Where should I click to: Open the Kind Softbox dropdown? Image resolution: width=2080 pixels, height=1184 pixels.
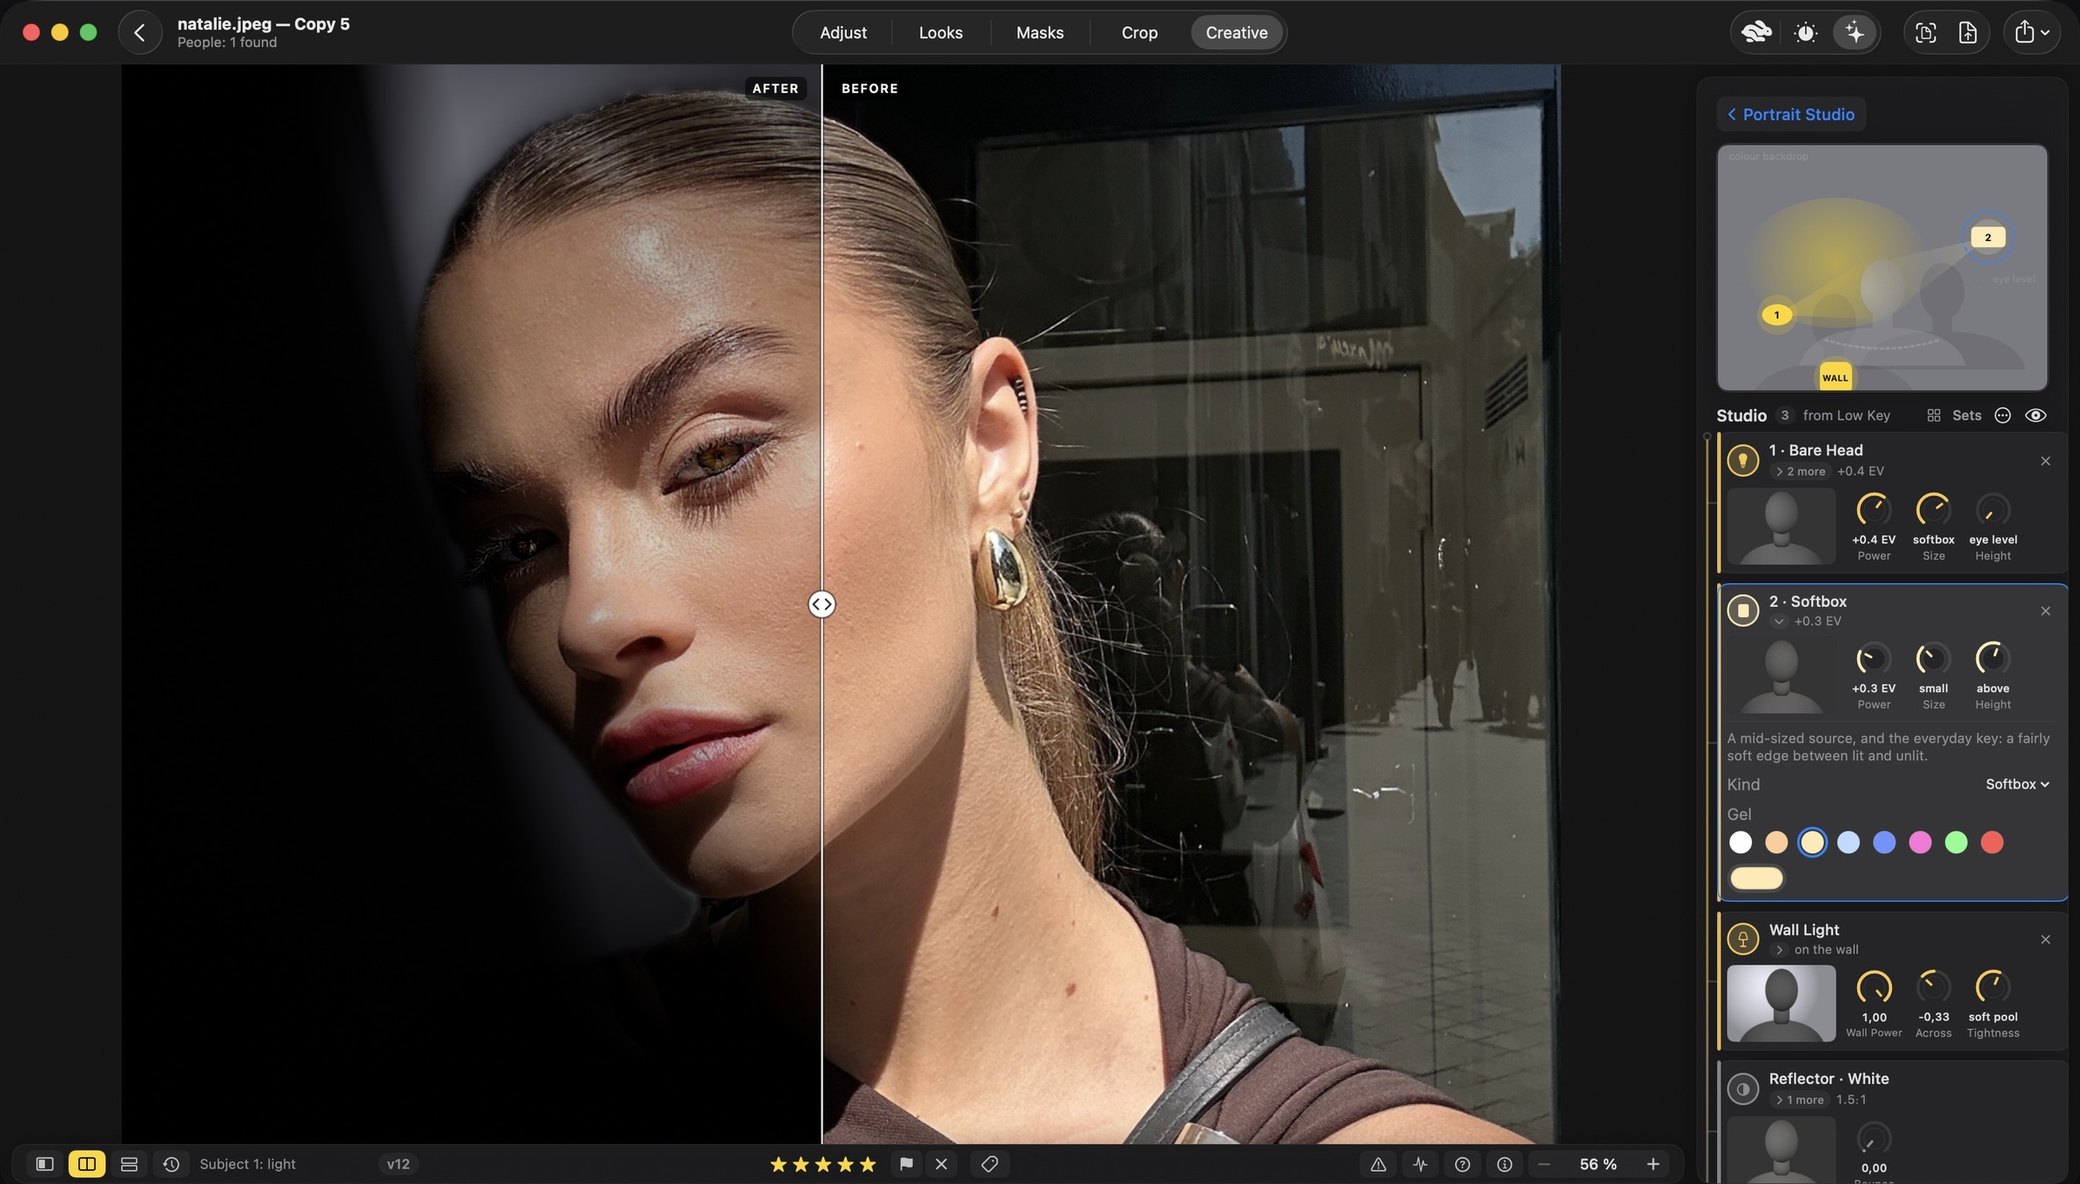pos(2017,784)
